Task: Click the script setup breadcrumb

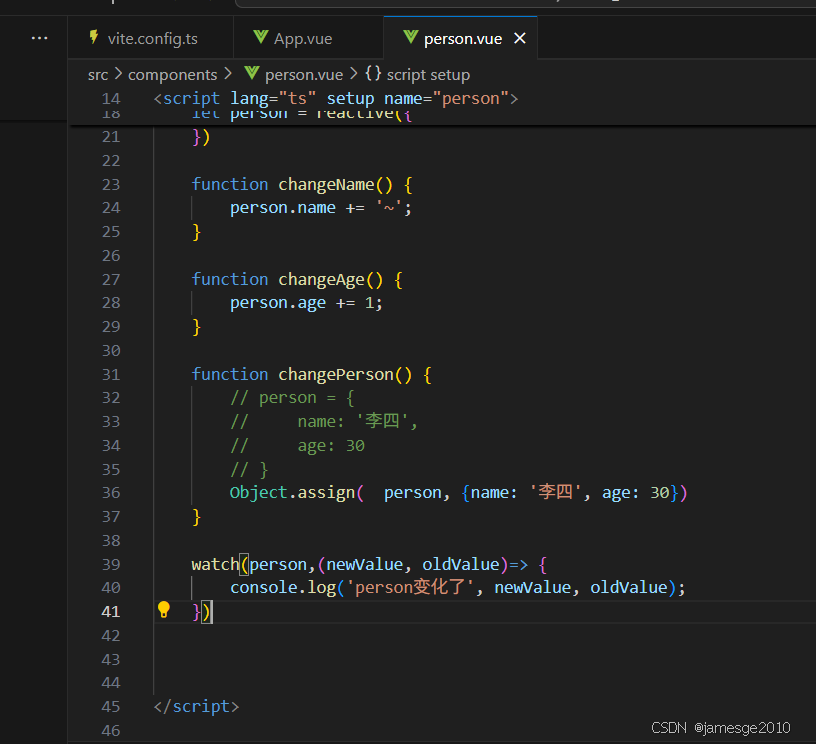Action: click(428, 75)
